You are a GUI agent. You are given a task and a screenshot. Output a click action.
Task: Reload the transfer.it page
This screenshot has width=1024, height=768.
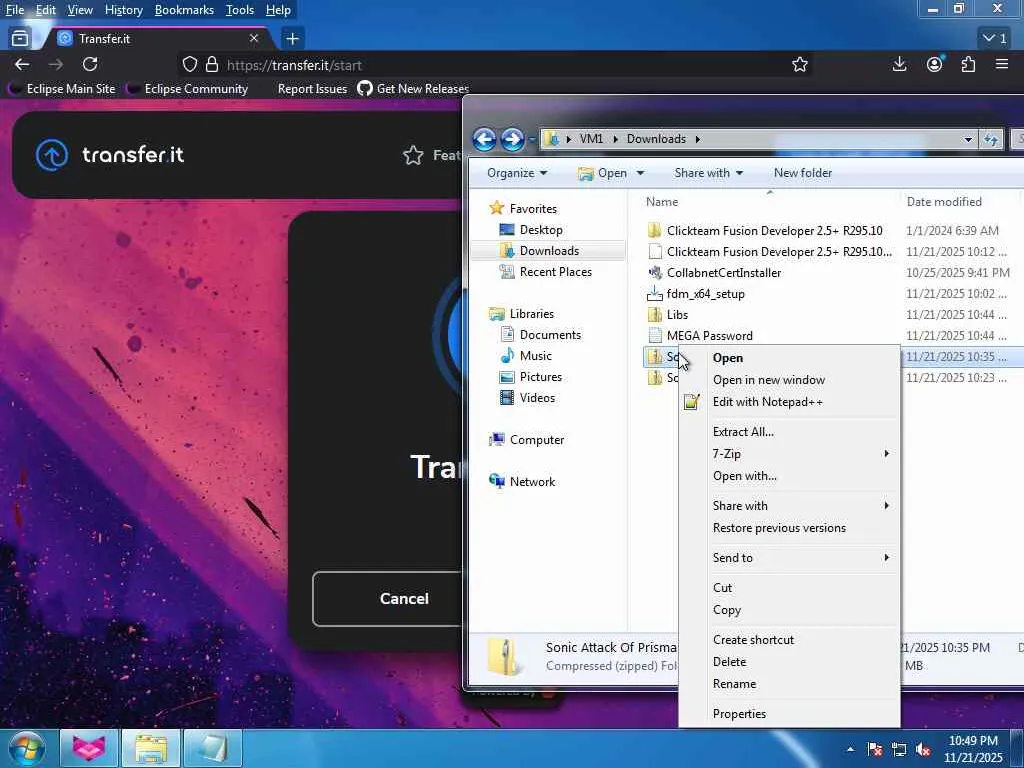pos(90,64)
